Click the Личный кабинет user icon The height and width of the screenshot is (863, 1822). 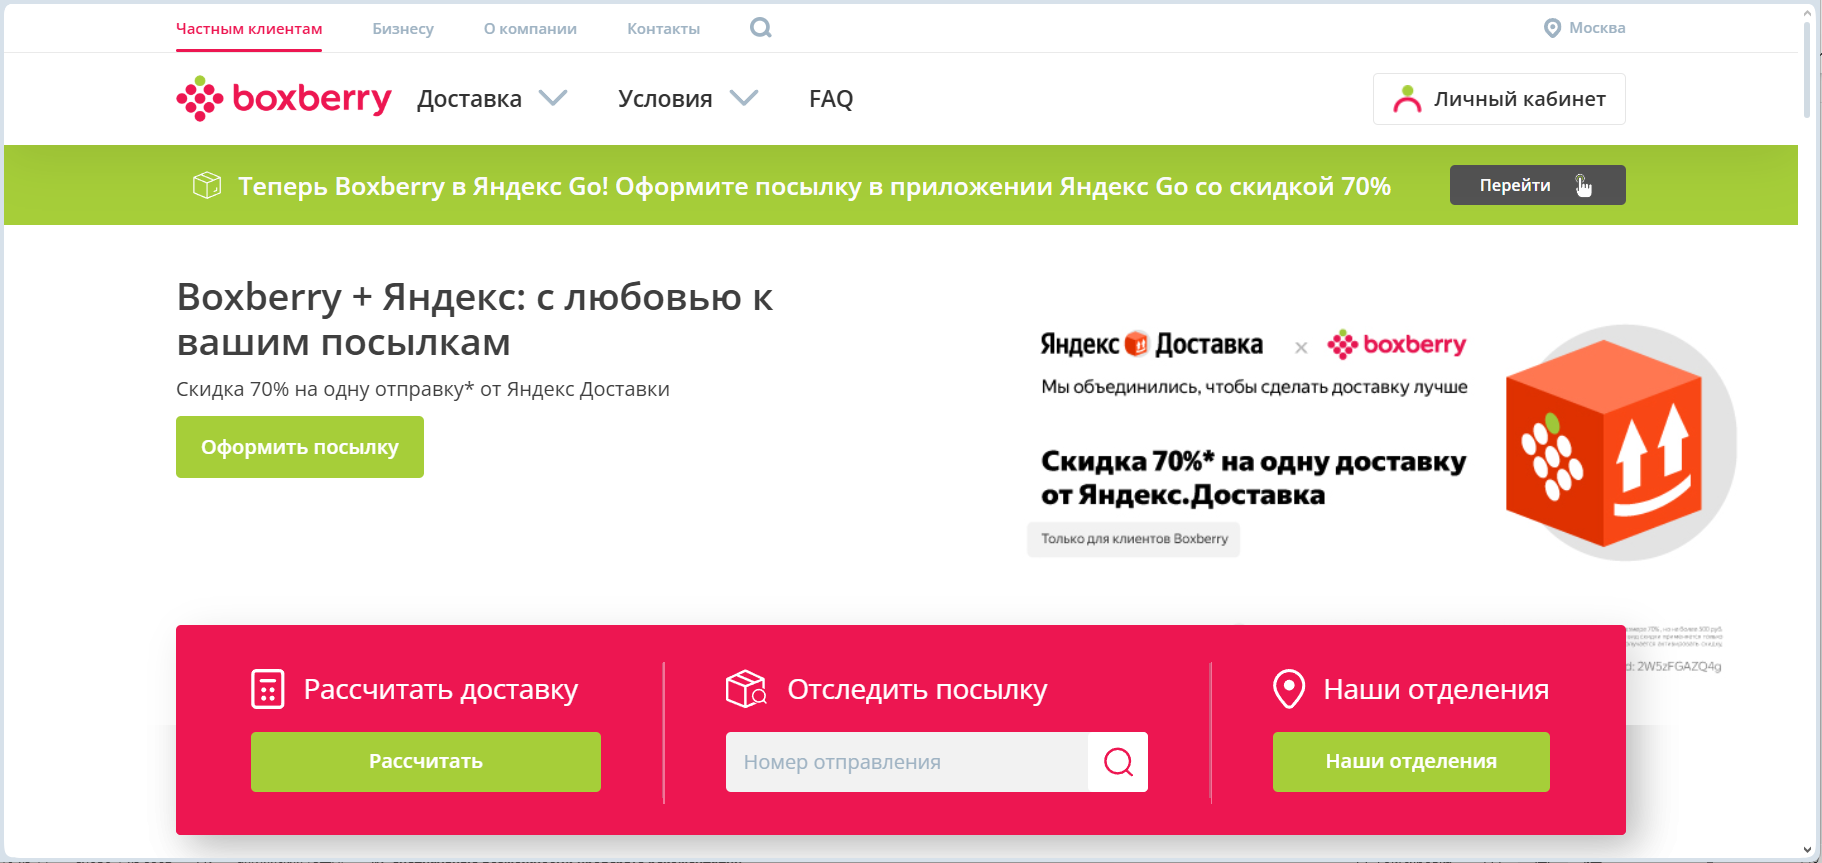tap(1407, 99)
